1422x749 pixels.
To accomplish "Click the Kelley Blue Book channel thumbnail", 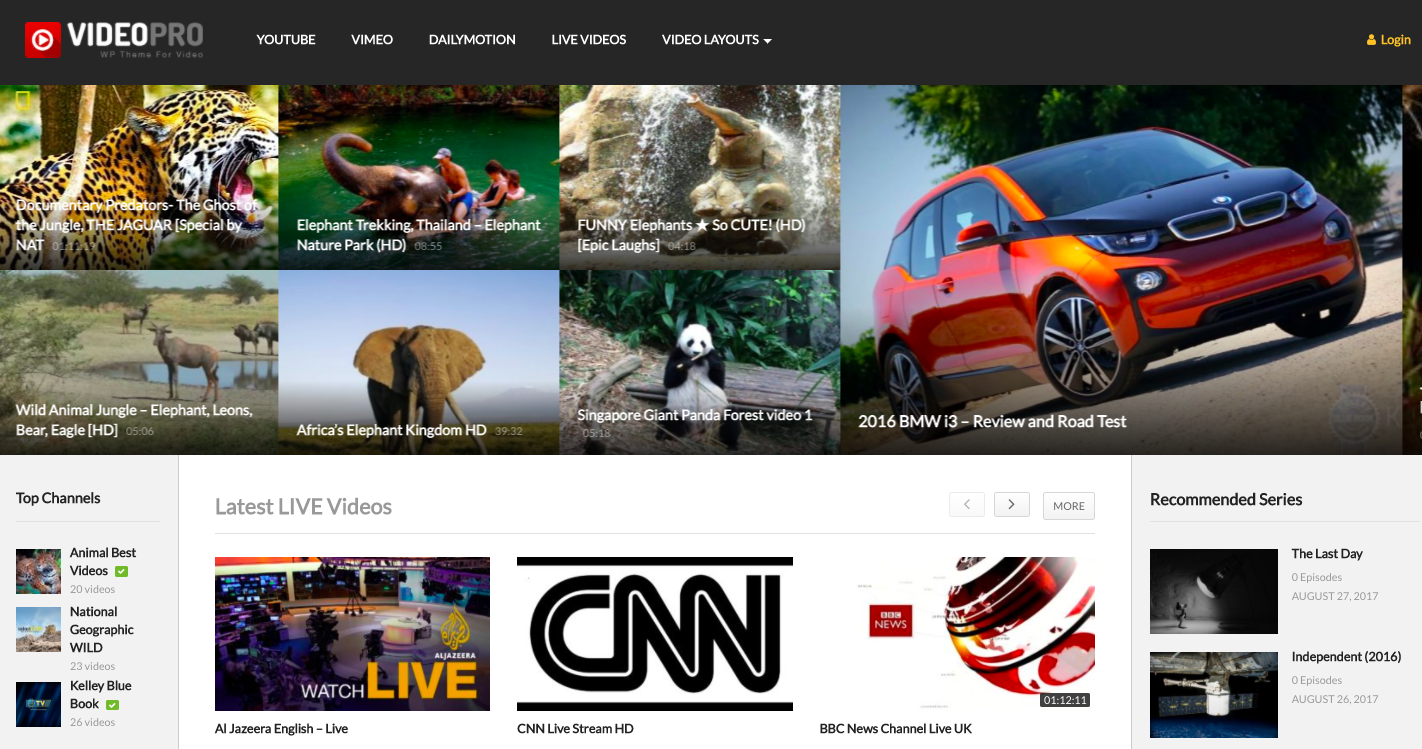I will pyautogui.click(x=38, y=704).
